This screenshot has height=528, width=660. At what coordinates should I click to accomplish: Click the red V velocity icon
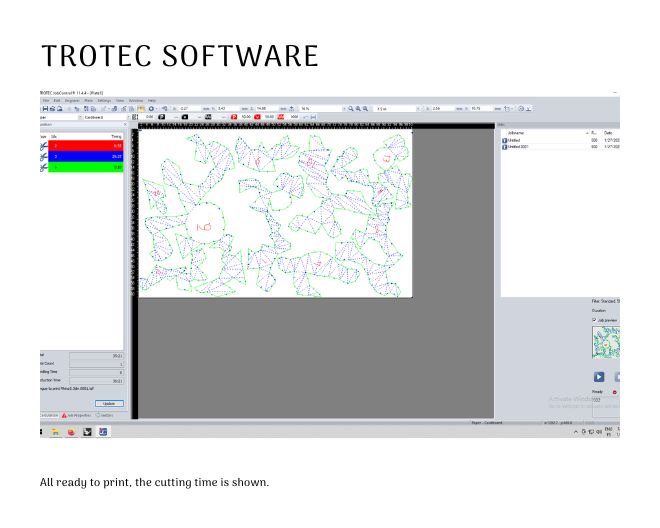[257, 117]
